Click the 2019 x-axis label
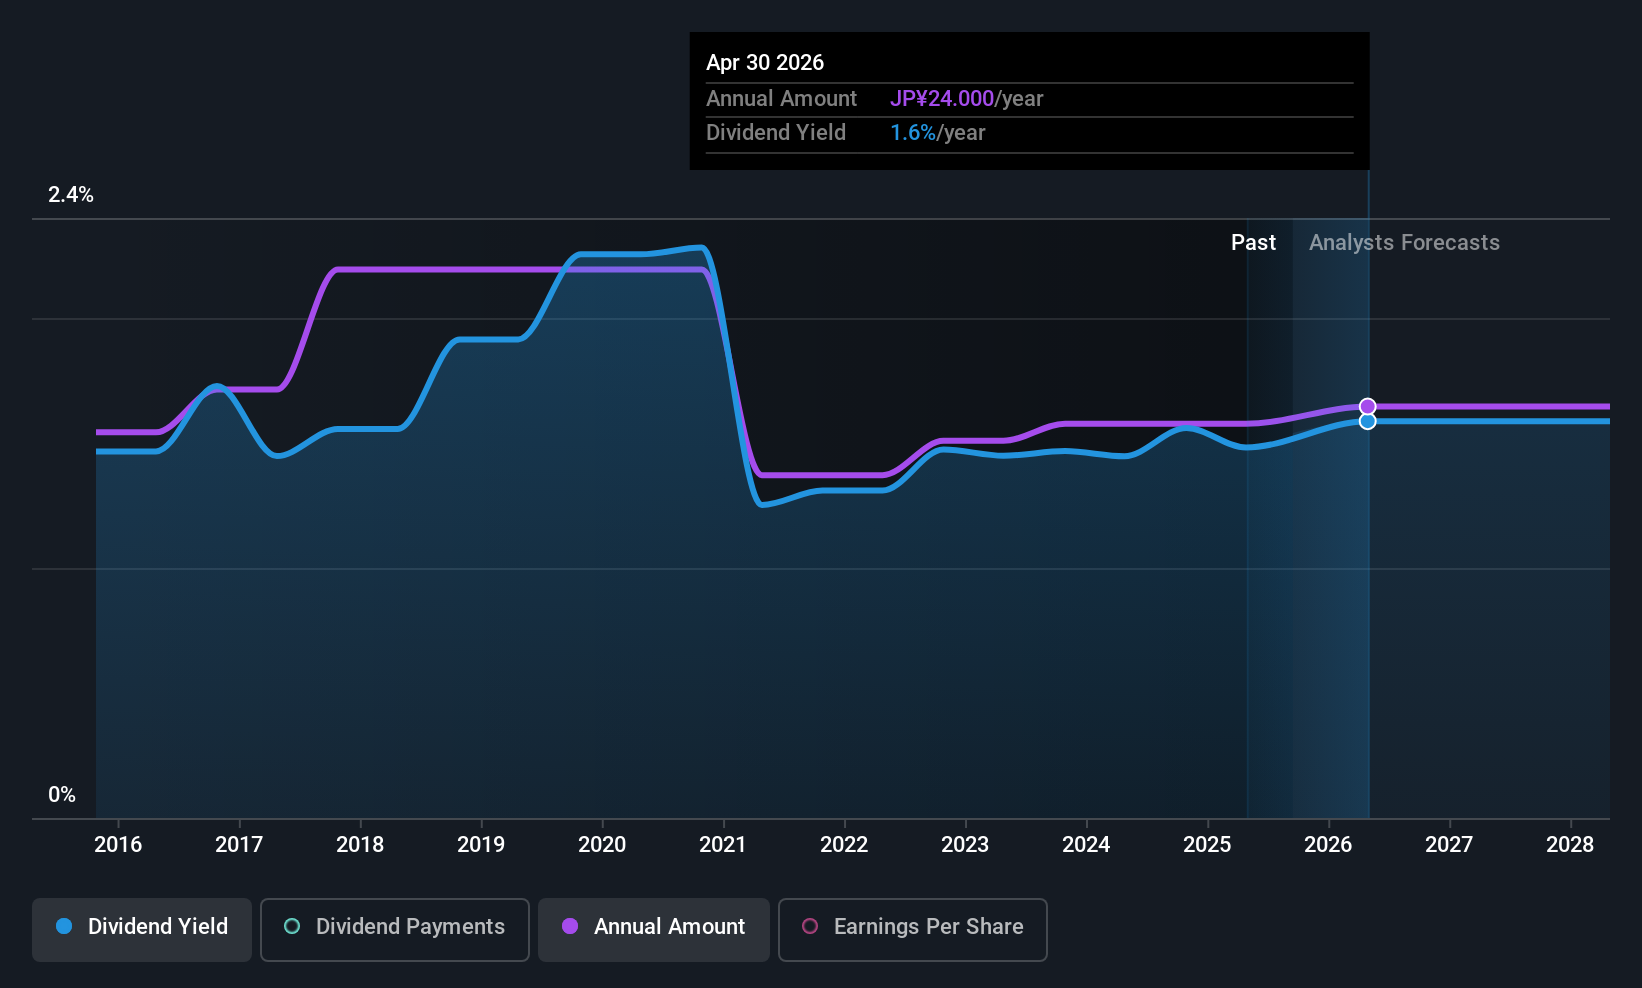Viewport: 1642px width, 988px height. (481, 845)
